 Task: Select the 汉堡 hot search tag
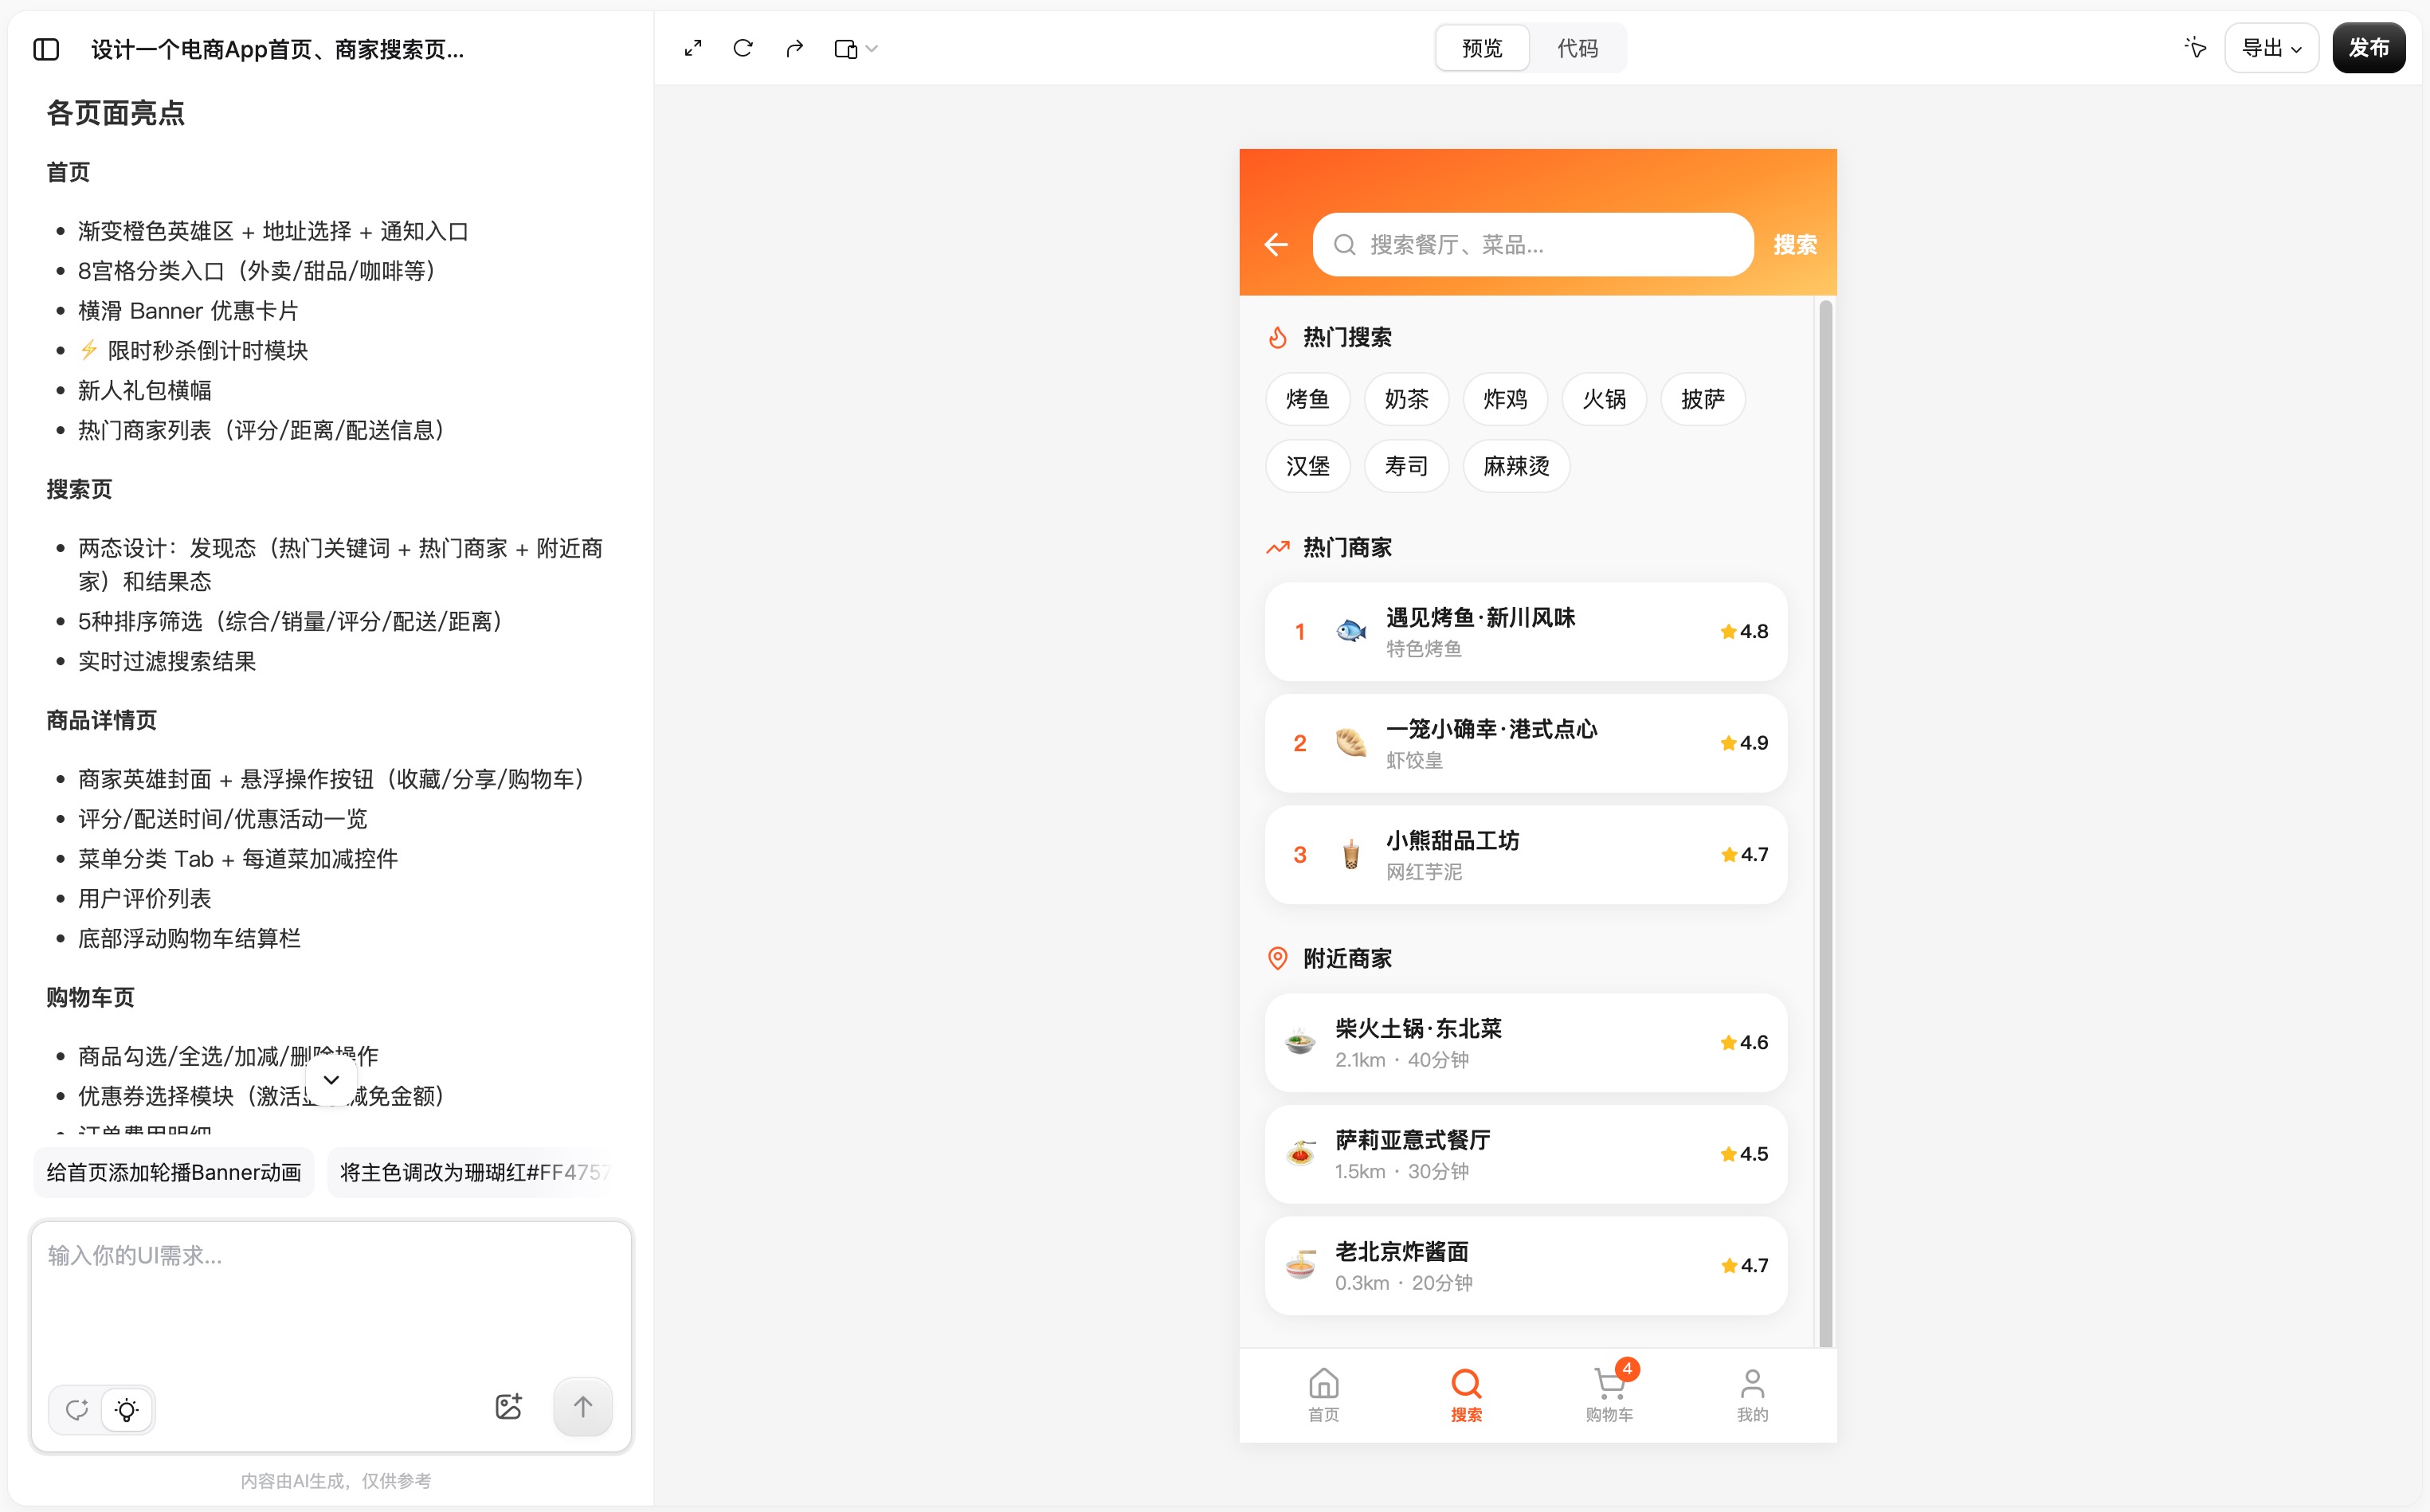click(1307, 466)
